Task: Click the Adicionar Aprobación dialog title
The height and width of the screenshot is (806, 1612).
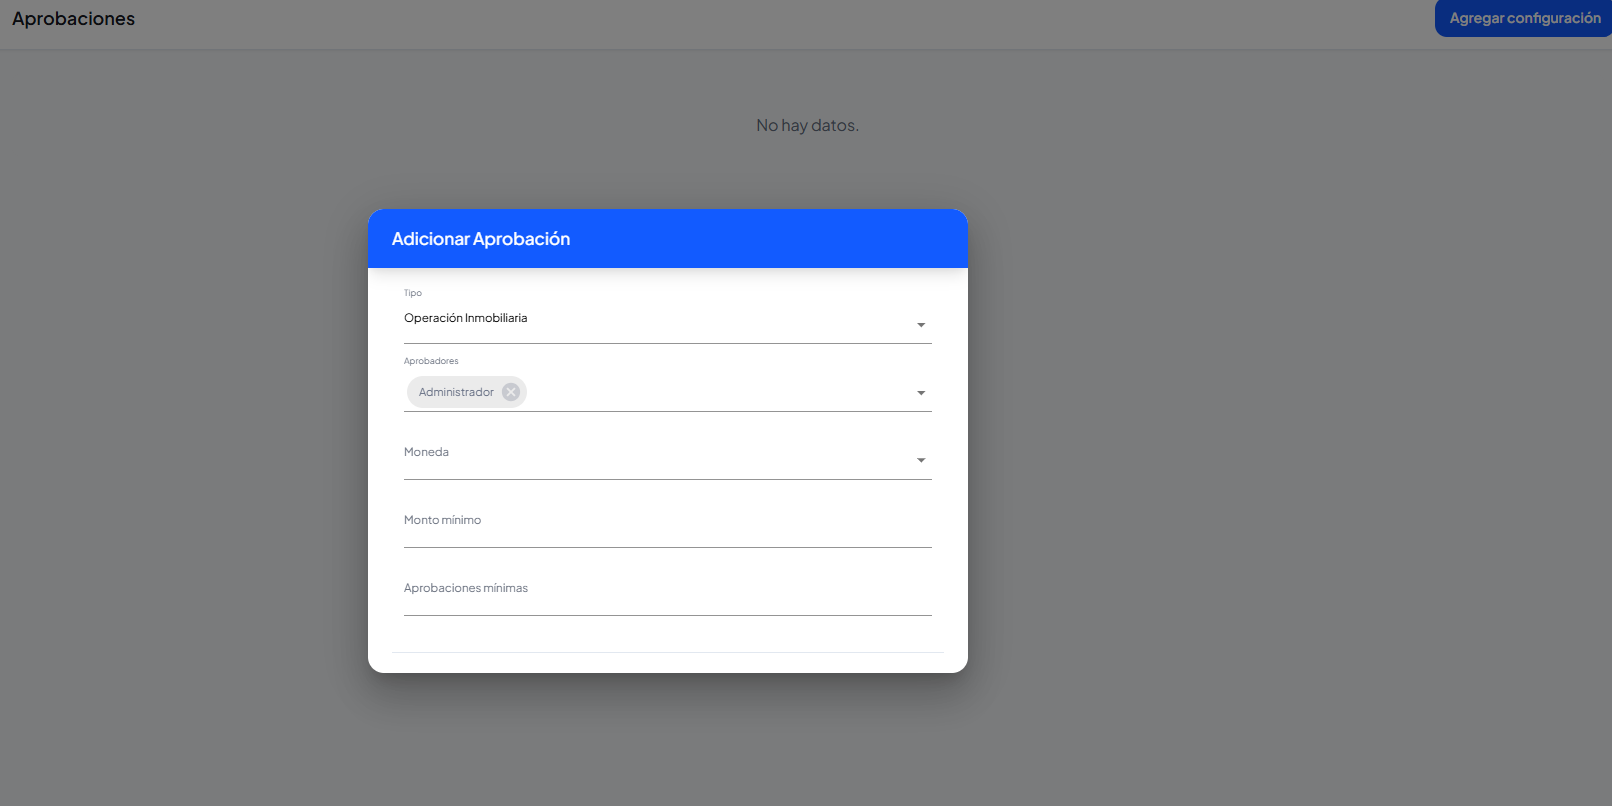Action: pos(481,239)
